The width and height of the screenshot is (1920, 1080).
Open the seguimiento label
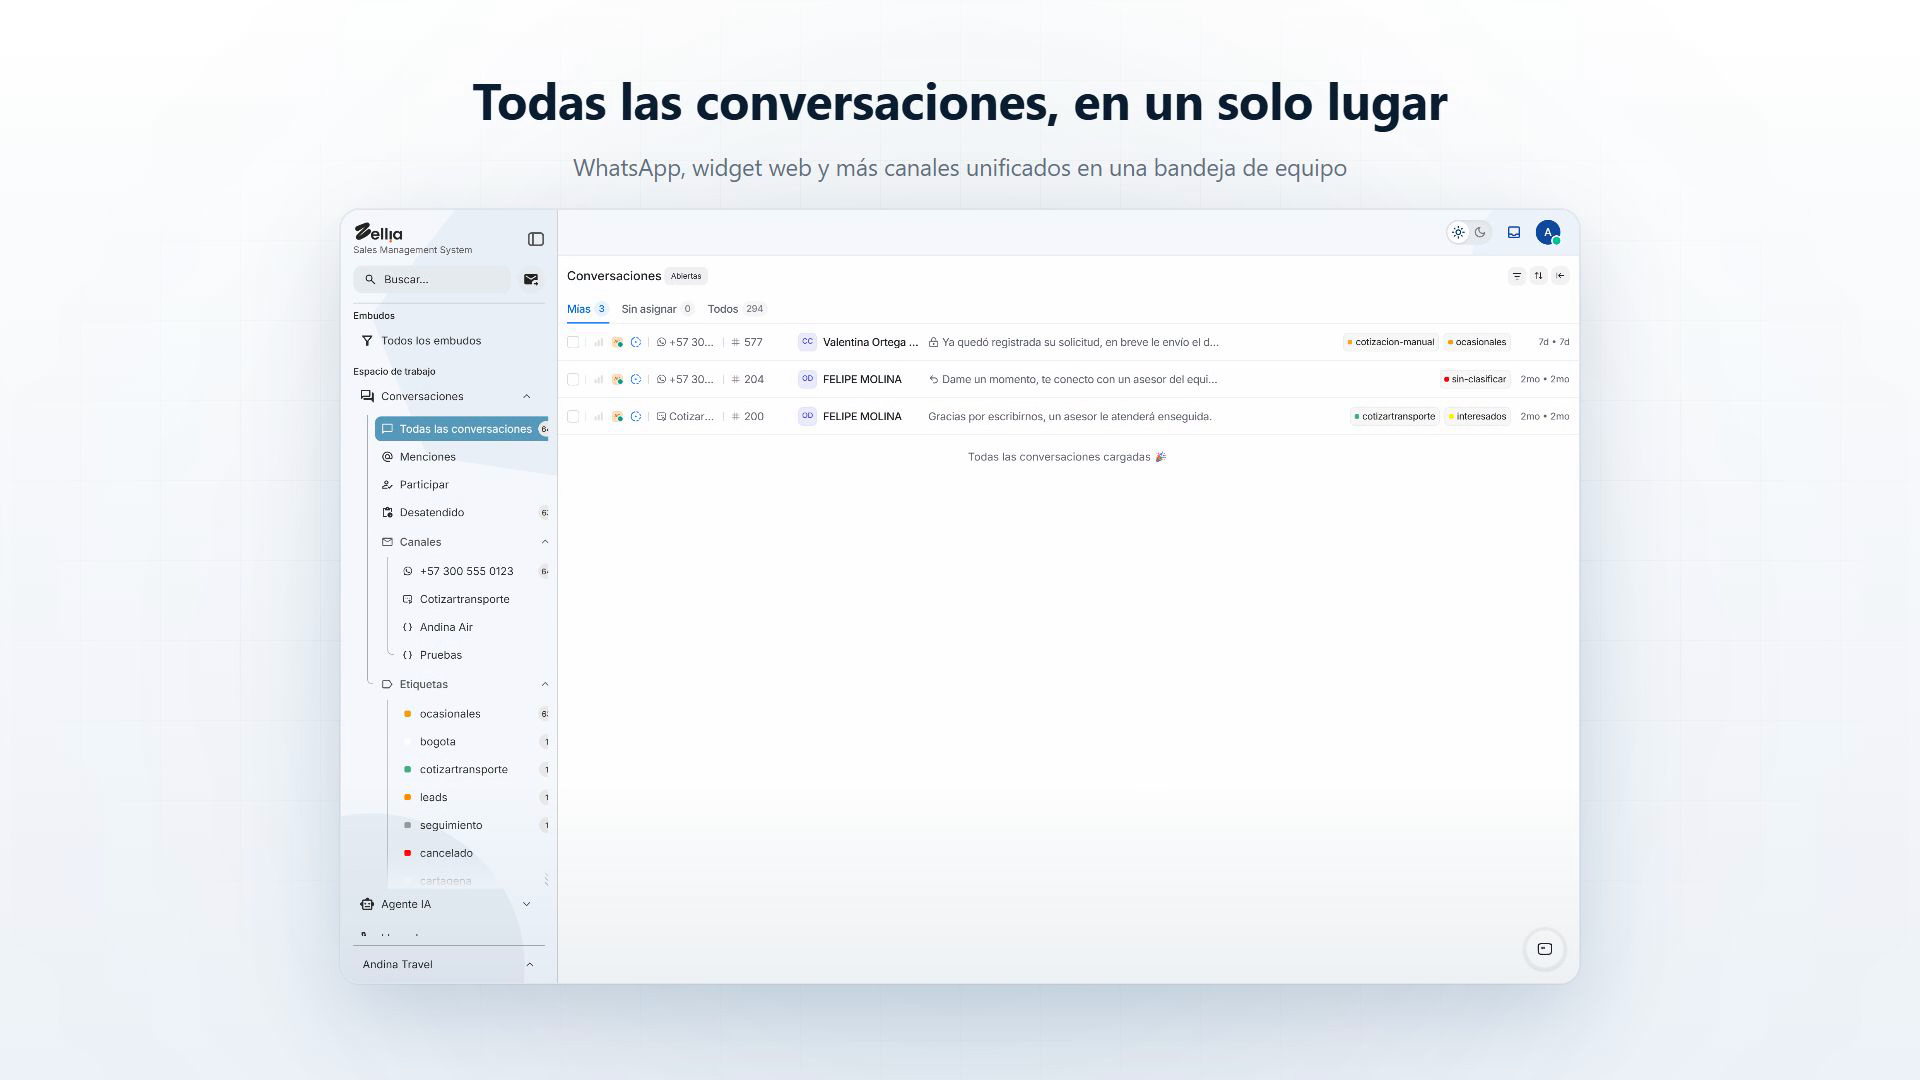click(450, 826)
